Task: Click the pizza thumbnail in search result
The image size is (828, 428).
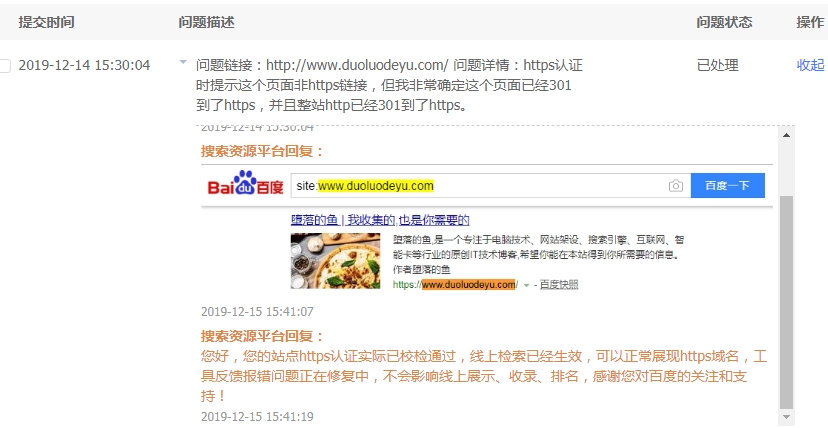Action: 335,261
